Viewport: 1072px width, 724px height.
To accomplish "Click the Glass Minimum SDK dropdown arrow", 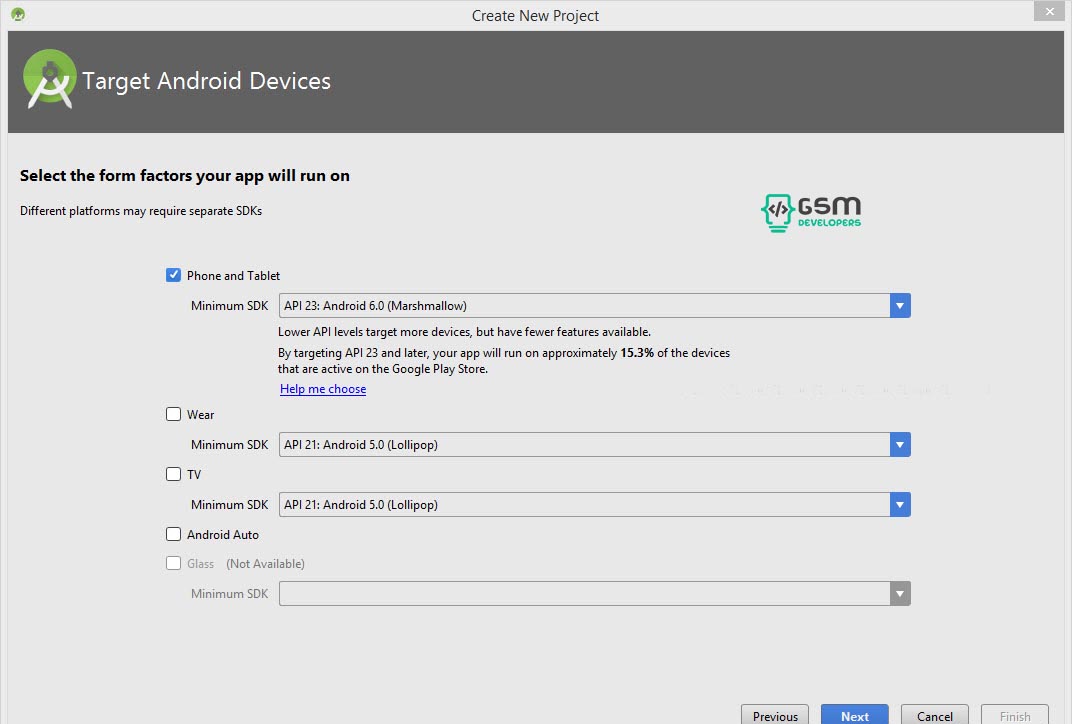I will point(900,594).
